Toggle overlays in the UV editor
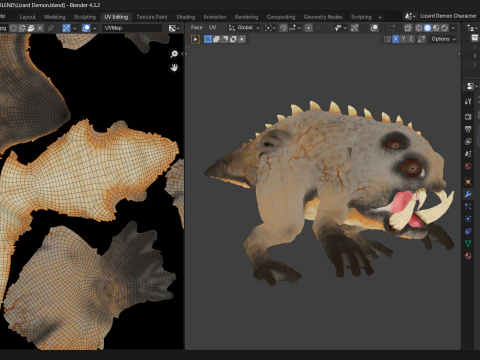Image resolution: width=480 pixels, height=360 pixels. 86,28
